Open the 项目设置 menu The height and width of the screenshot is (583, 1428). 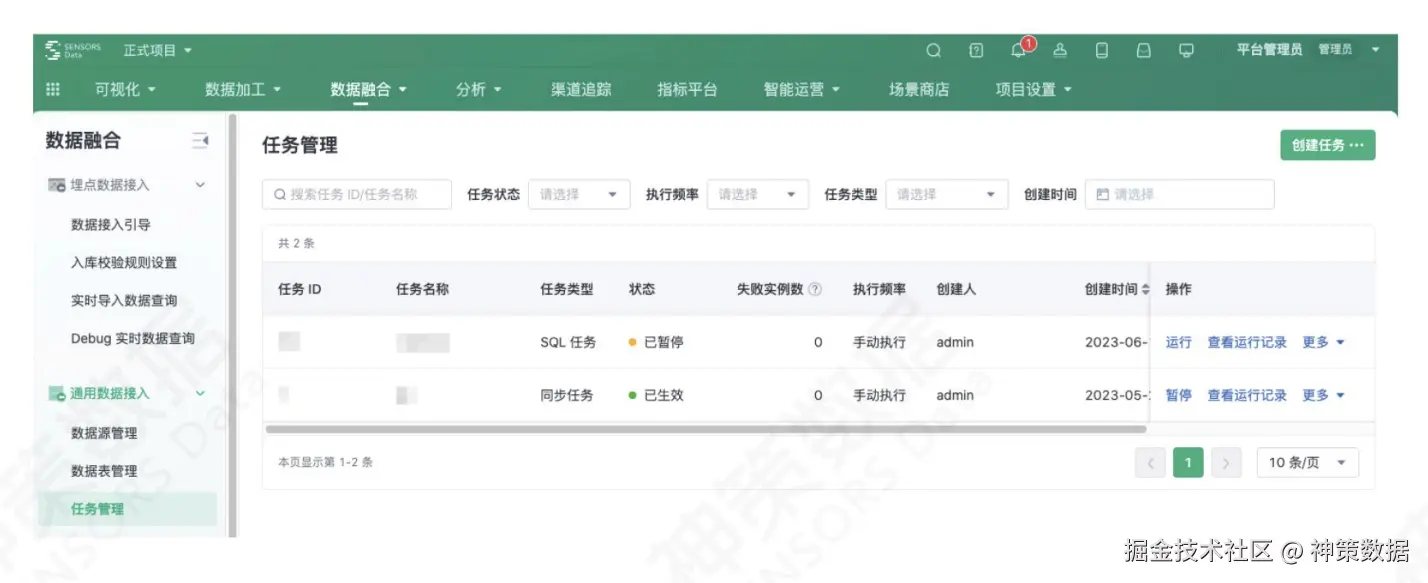[x=1034, y=89]
